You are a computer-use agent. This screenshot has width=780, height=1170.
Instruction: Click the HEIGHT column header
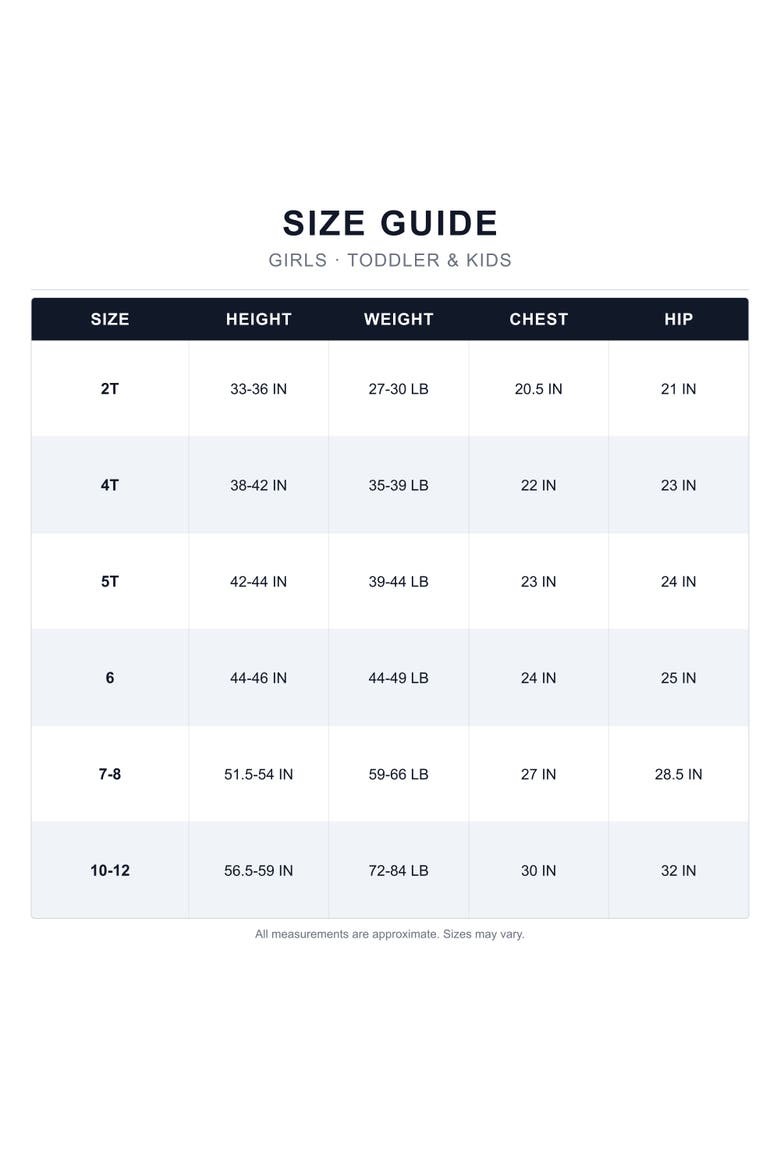pyautogui.click(x=258, y=319)
